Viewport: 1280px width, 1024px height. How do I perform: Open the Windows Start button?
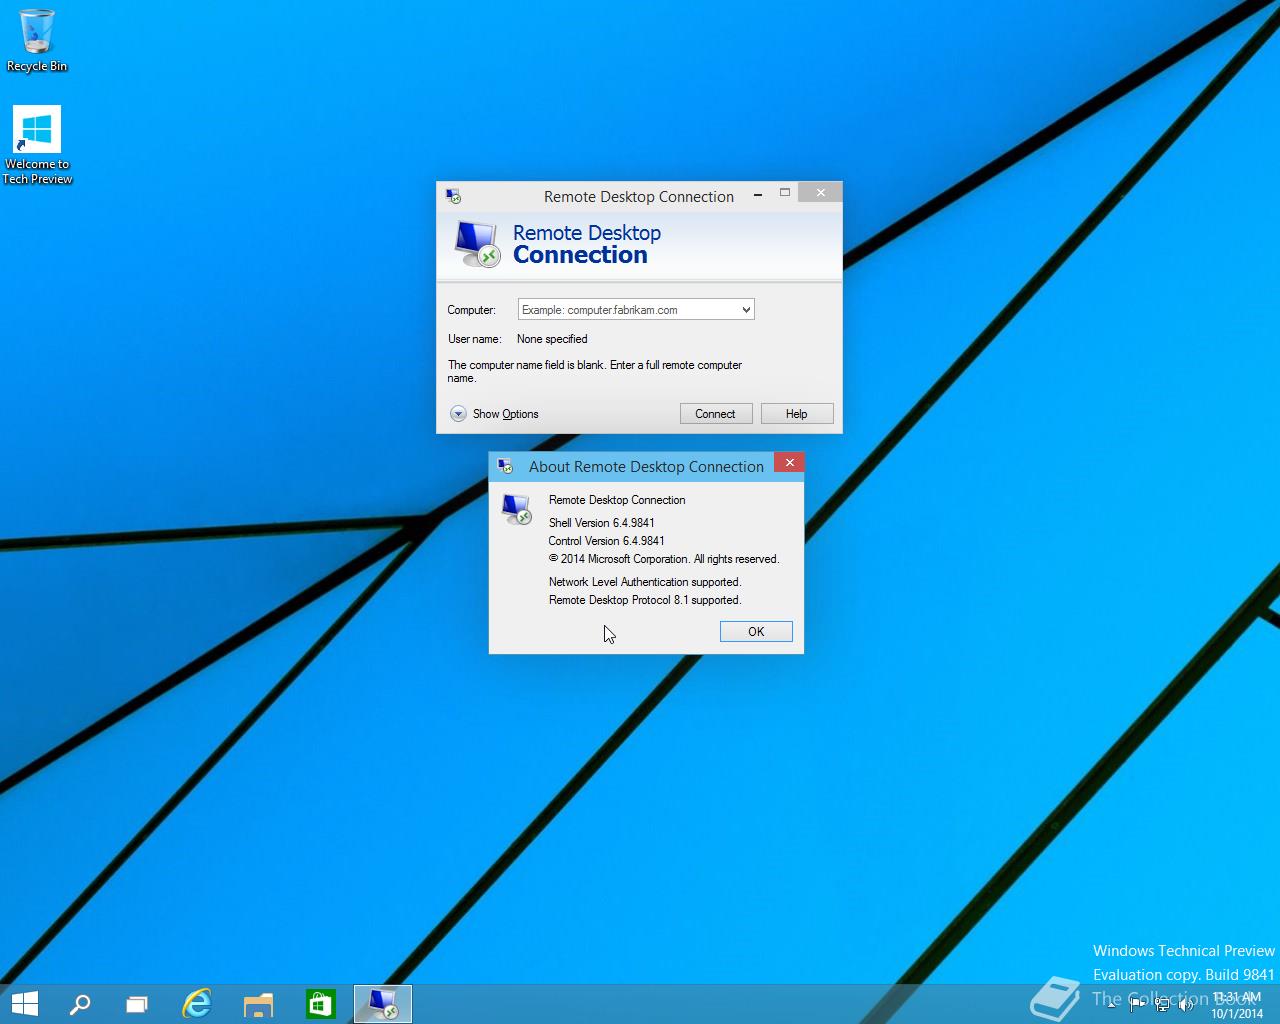click(x=24, y=1004)
